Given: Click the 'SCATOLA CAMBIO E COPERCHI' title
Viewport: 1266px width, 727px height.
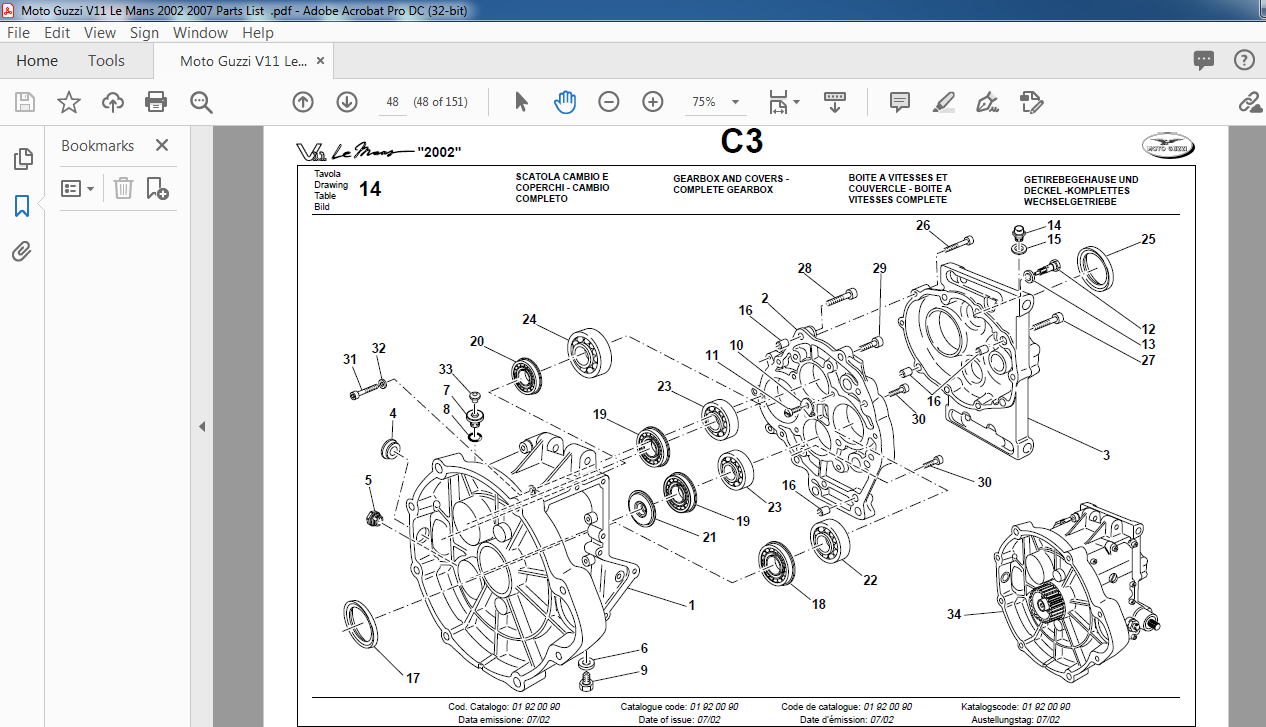Looking at the screenshot, I should (562, 187).
